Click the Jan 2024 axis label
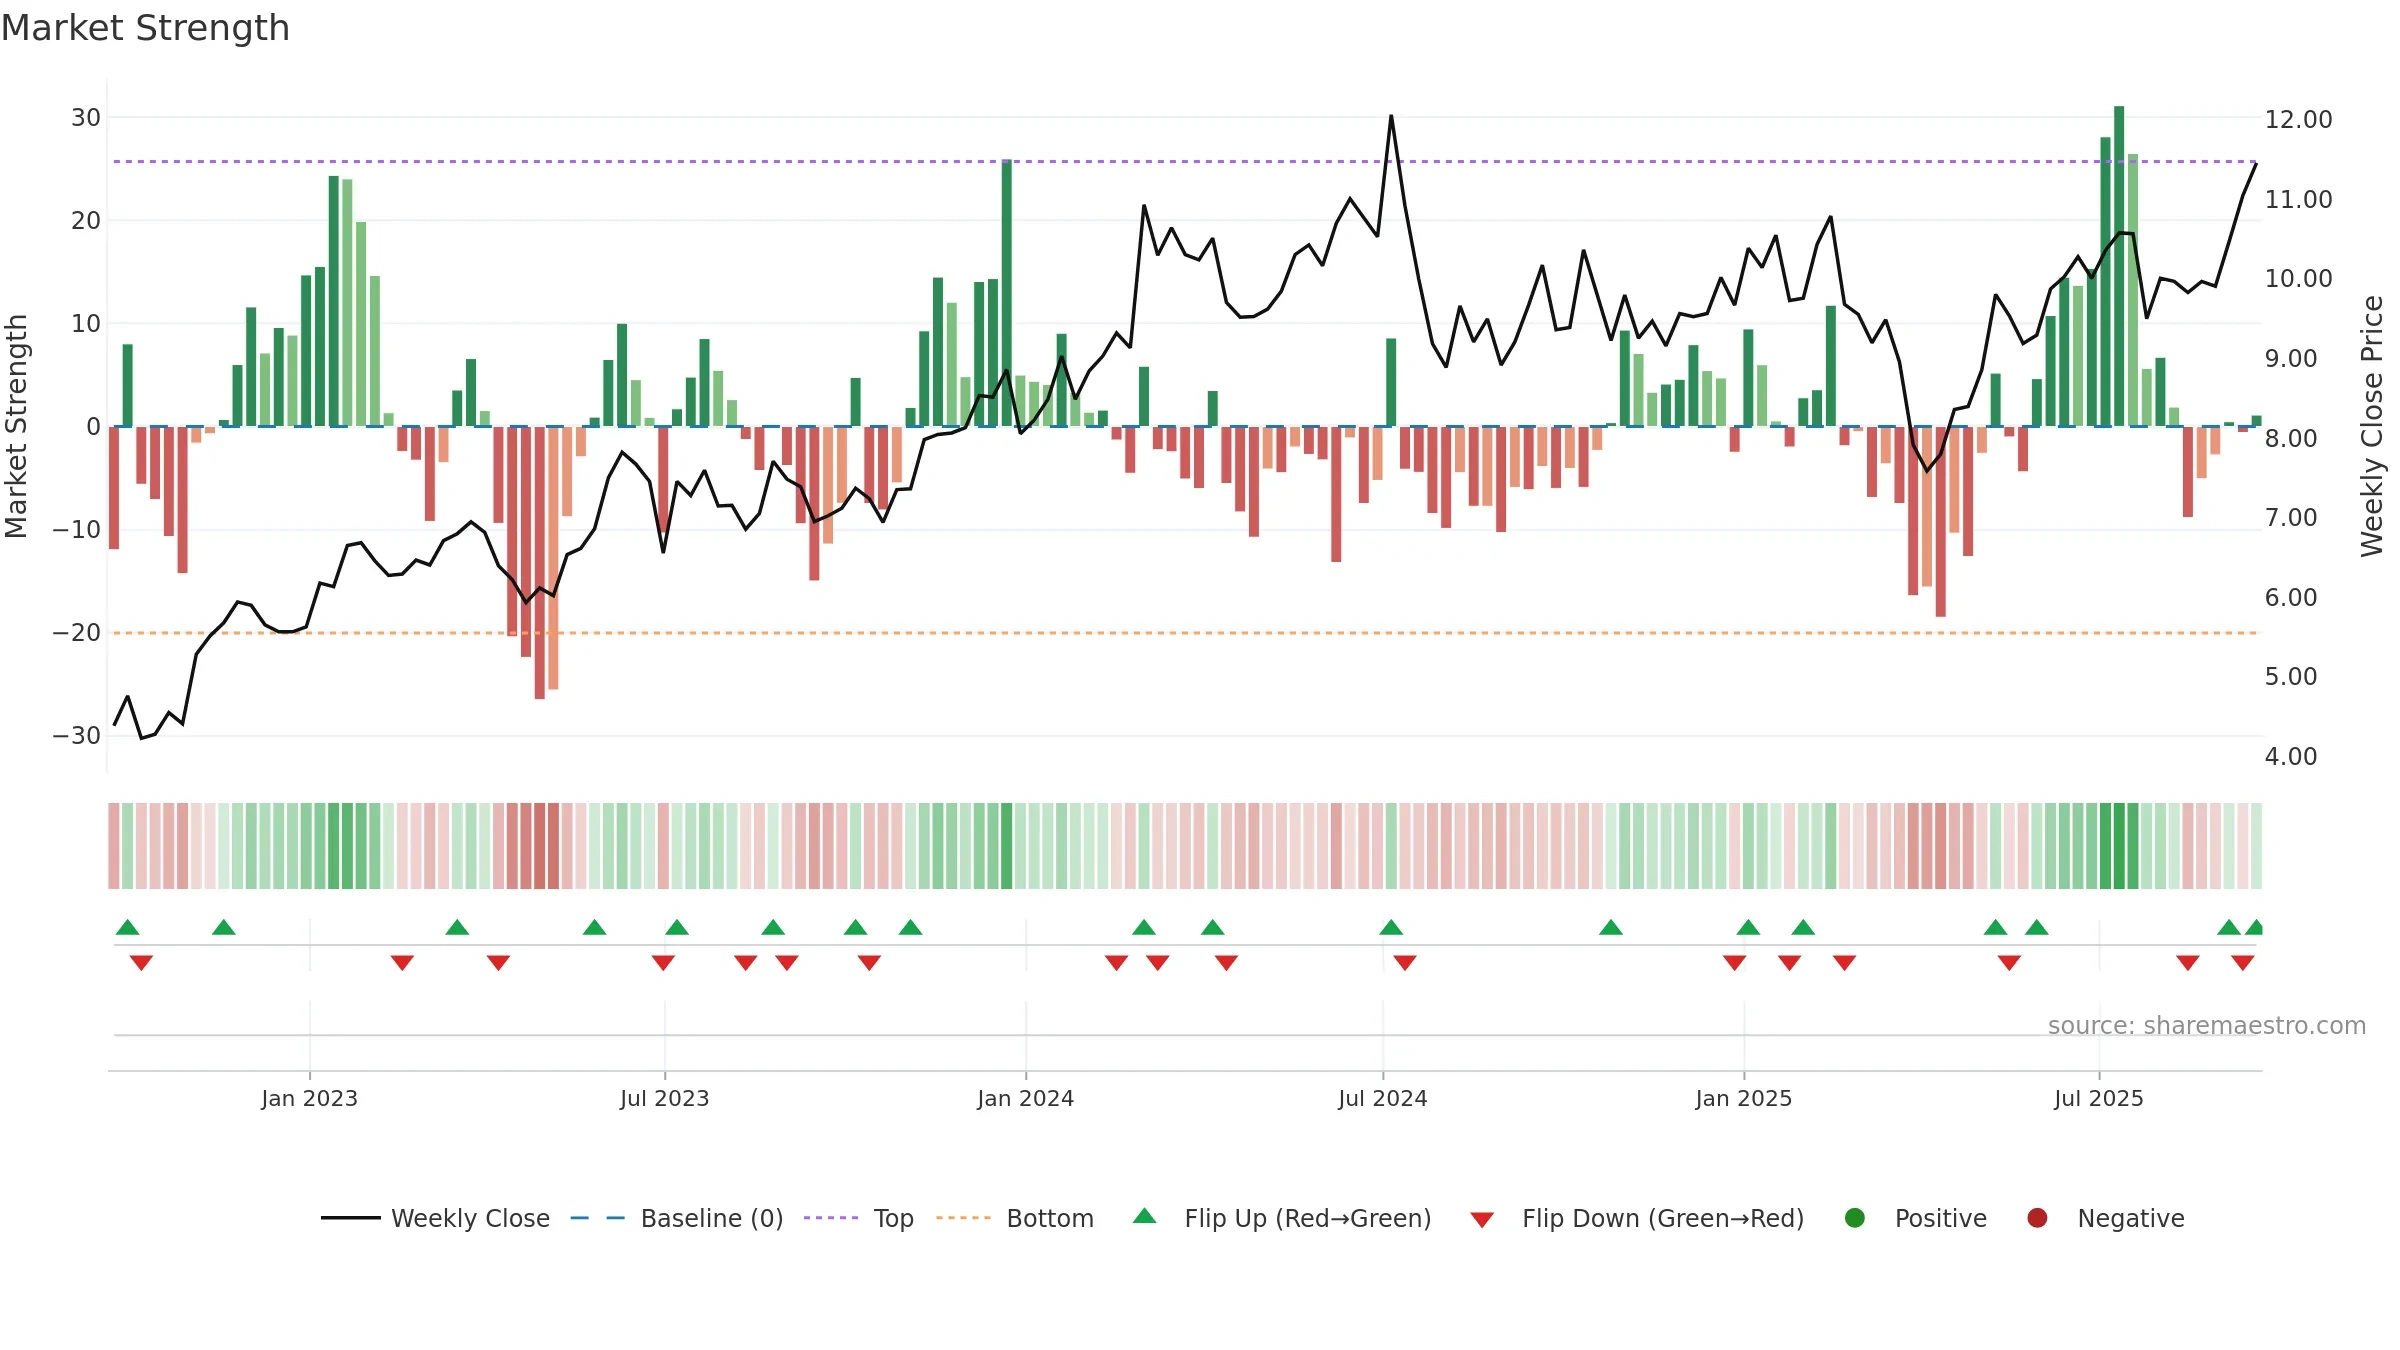Viewport: 2400px width, 1350px height. [1025, 1098]
